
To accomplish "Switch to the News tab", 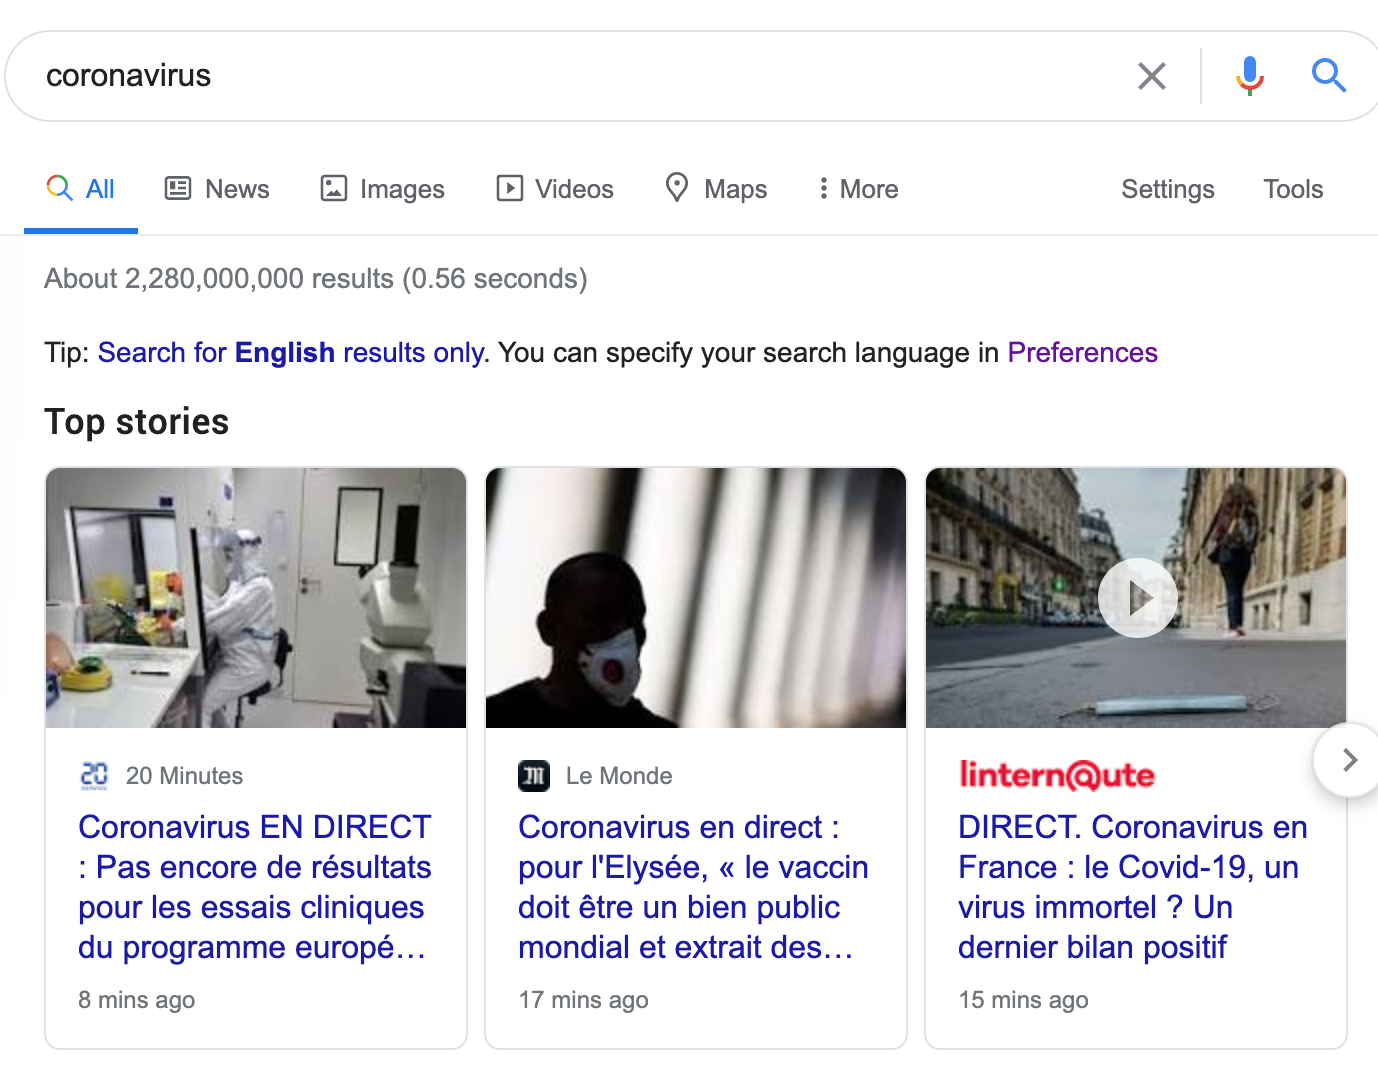I will coord(217,189).
